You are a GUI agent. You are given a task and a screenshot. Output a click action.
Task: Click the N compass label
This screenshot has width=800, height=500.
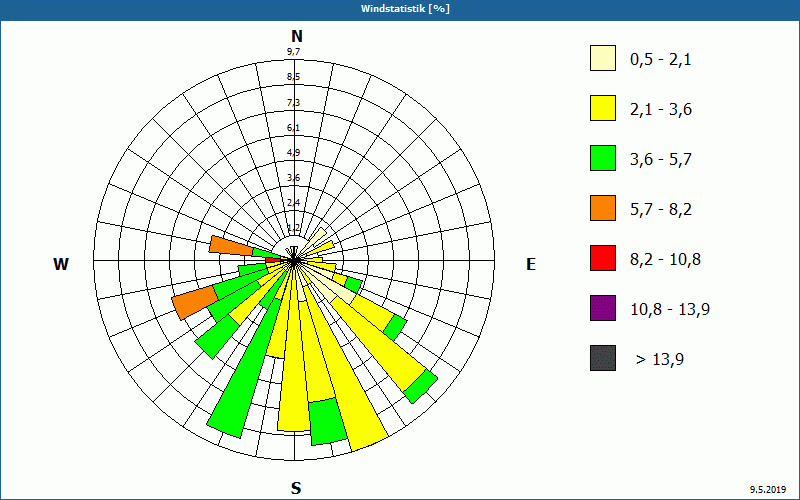pos(296,36)
